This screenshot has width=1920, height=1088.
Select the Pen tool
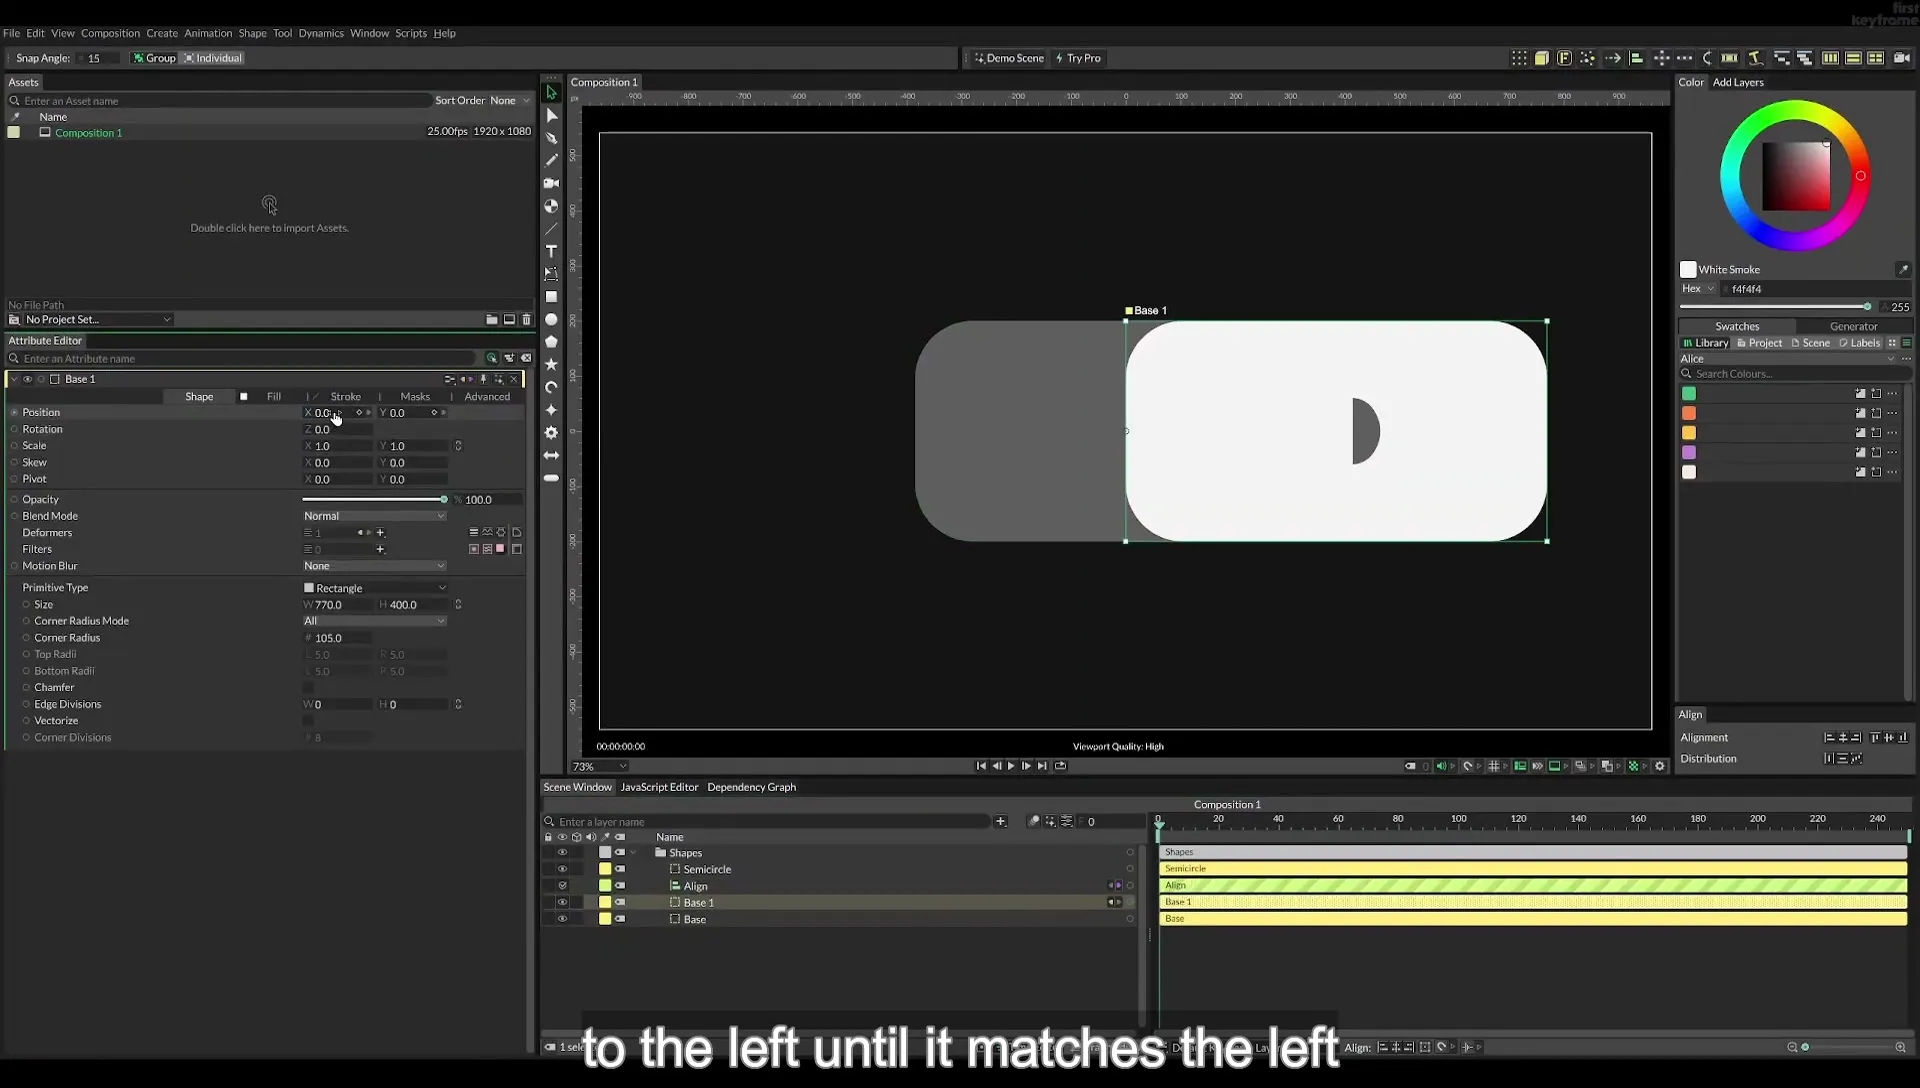coord(551,138)
